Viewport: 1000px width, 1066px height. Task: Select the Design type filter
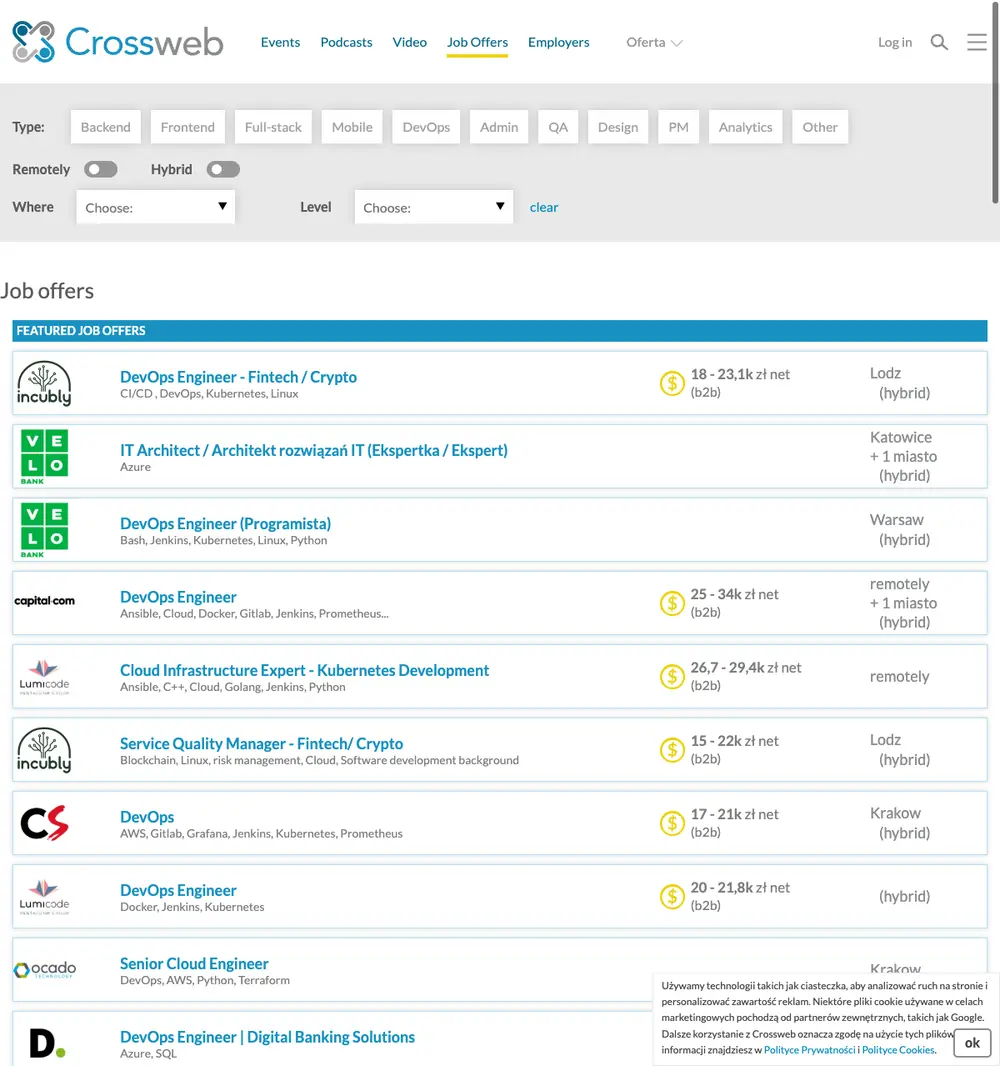click(618, 127)
